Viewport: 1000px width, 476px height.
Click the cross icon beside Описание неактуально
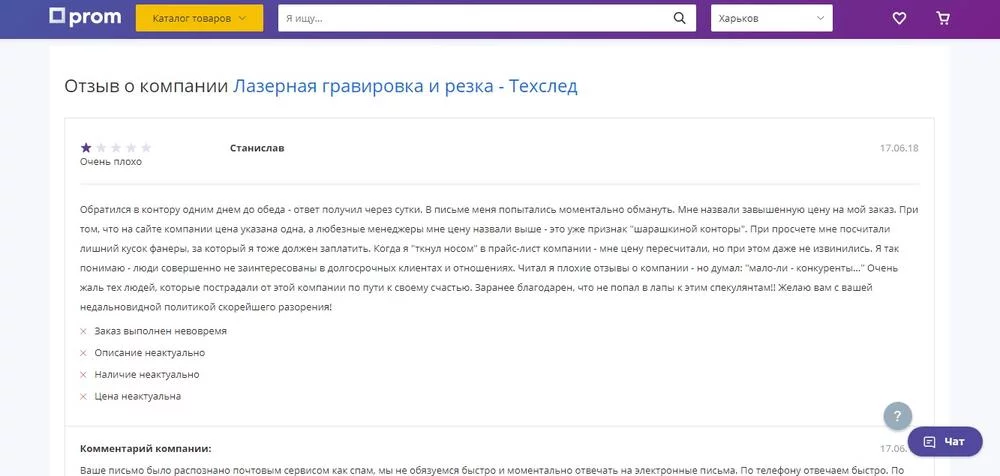(83, 353)
